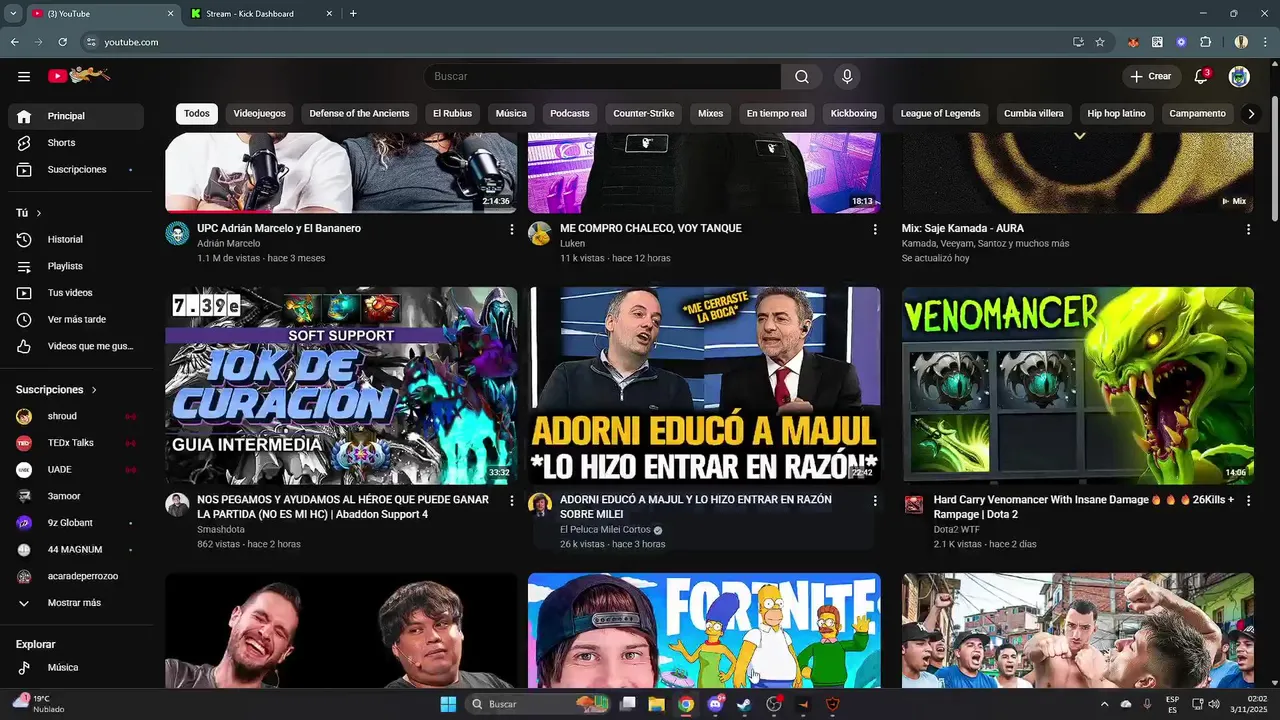1280x720 pixels.
Task: Select the Defense of the Ancients chip
Action: click(359, 114)
